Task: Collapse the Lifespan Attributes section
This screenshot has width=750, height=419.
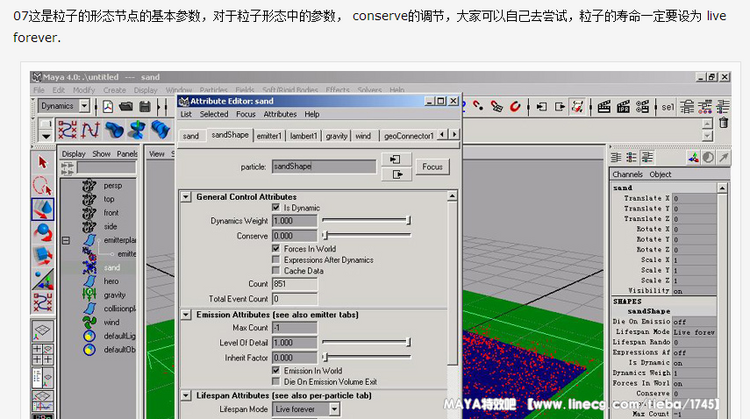Action: click(186, 396)
